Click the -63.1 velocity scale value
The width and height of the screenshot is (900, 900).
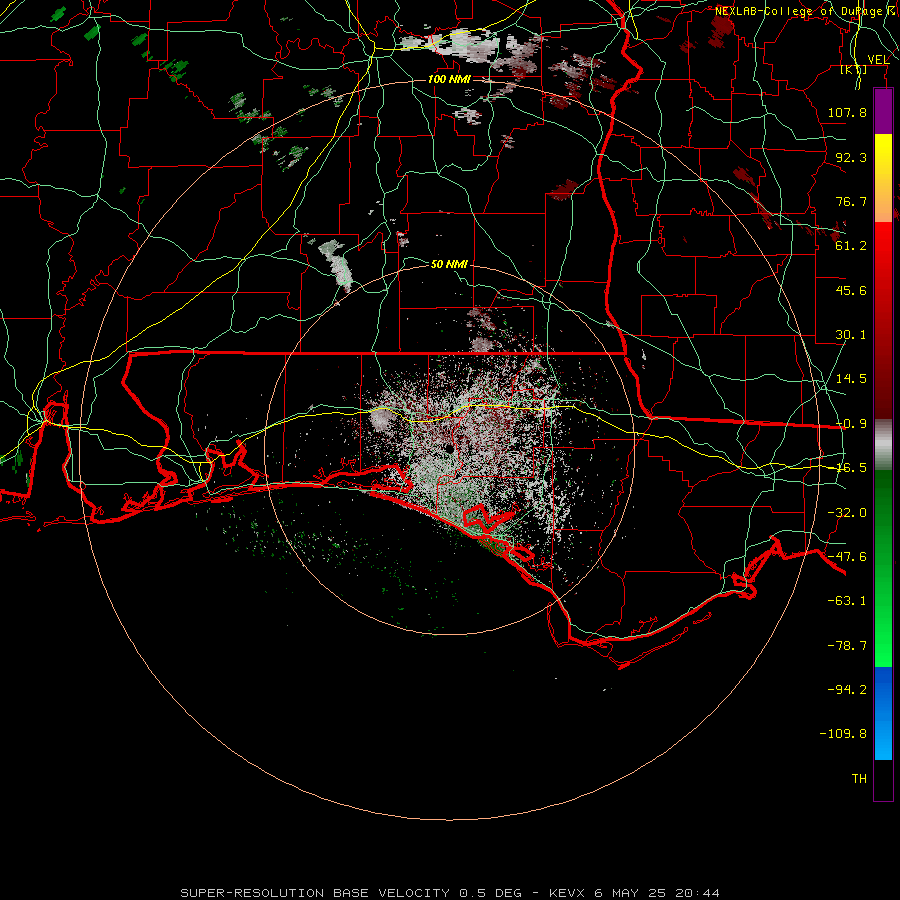coord(847,601)
